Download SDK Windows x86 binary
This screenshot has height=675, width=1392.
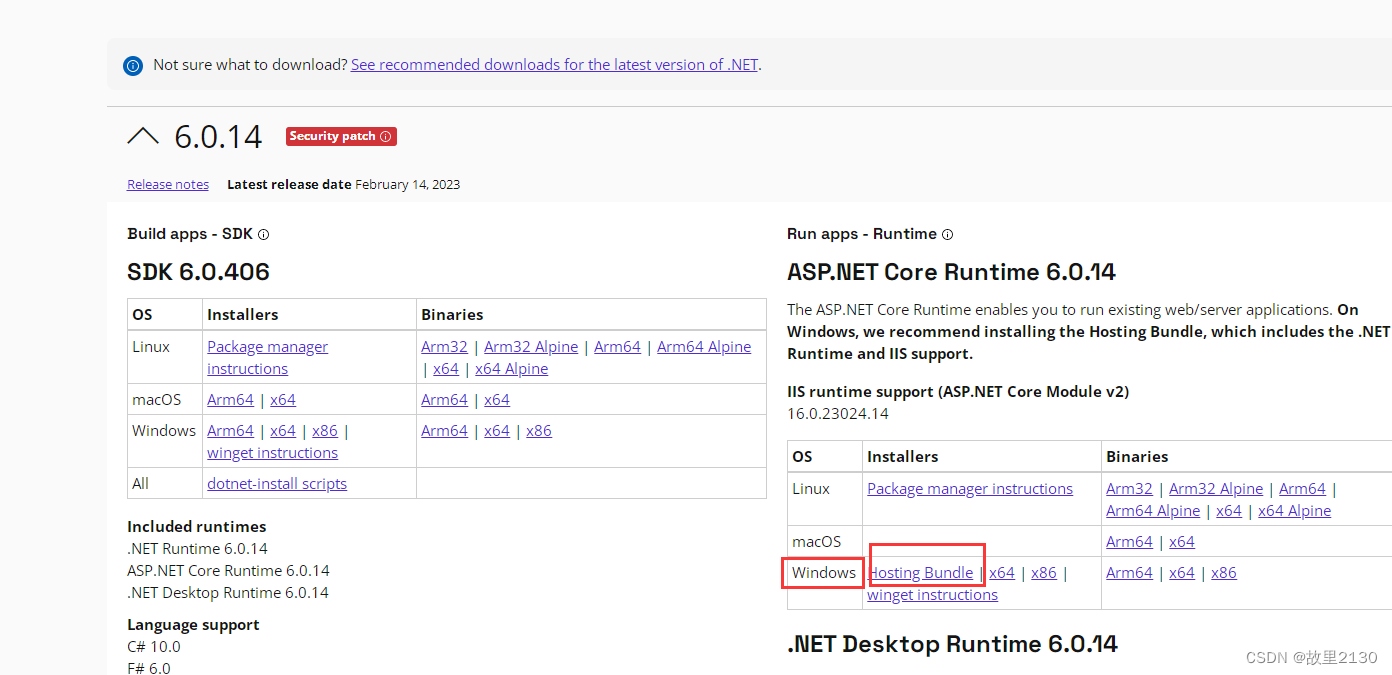click(539, 430)
